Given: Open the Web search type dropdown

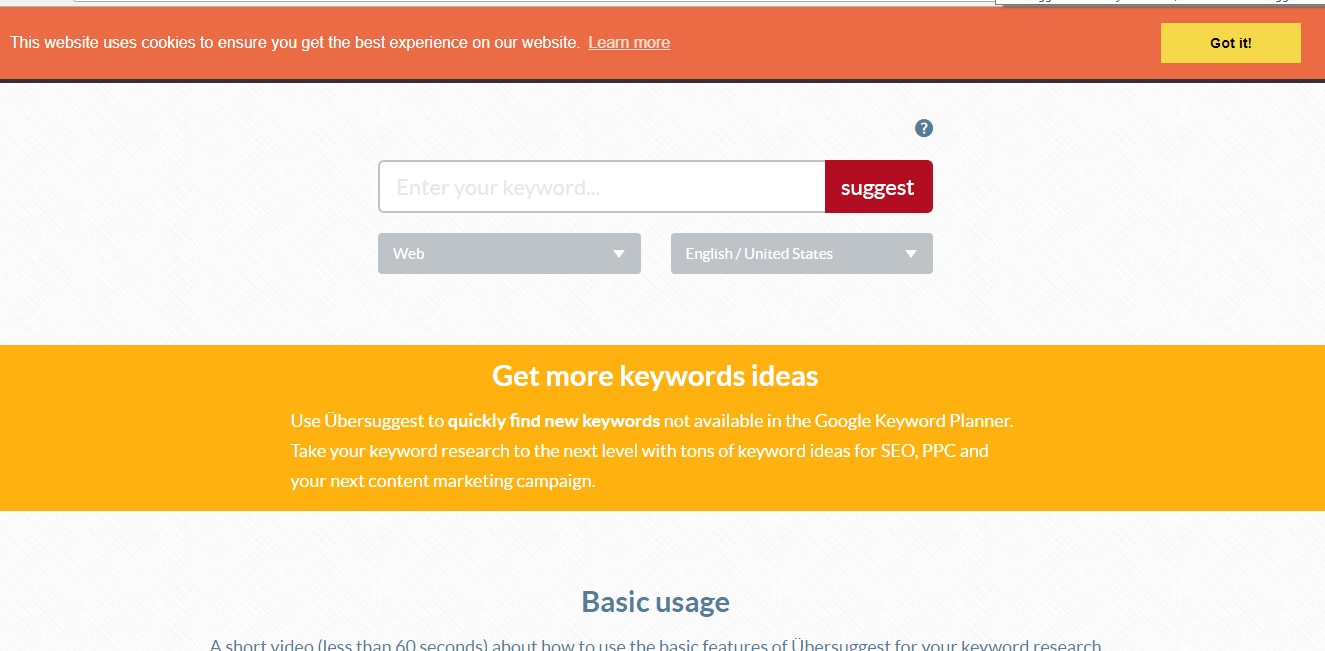Looking at the screenshot, I should [x=508, y=254].
